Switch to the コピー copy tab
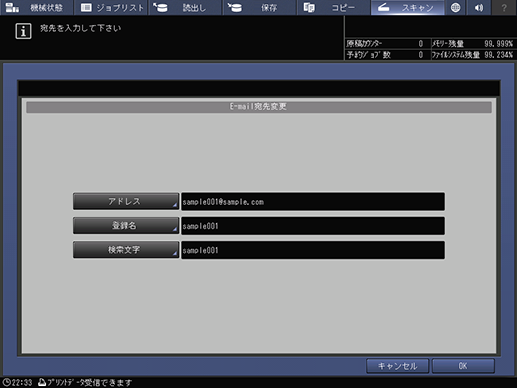This screenshot has height=388, width=517. (x=334, y=7)
